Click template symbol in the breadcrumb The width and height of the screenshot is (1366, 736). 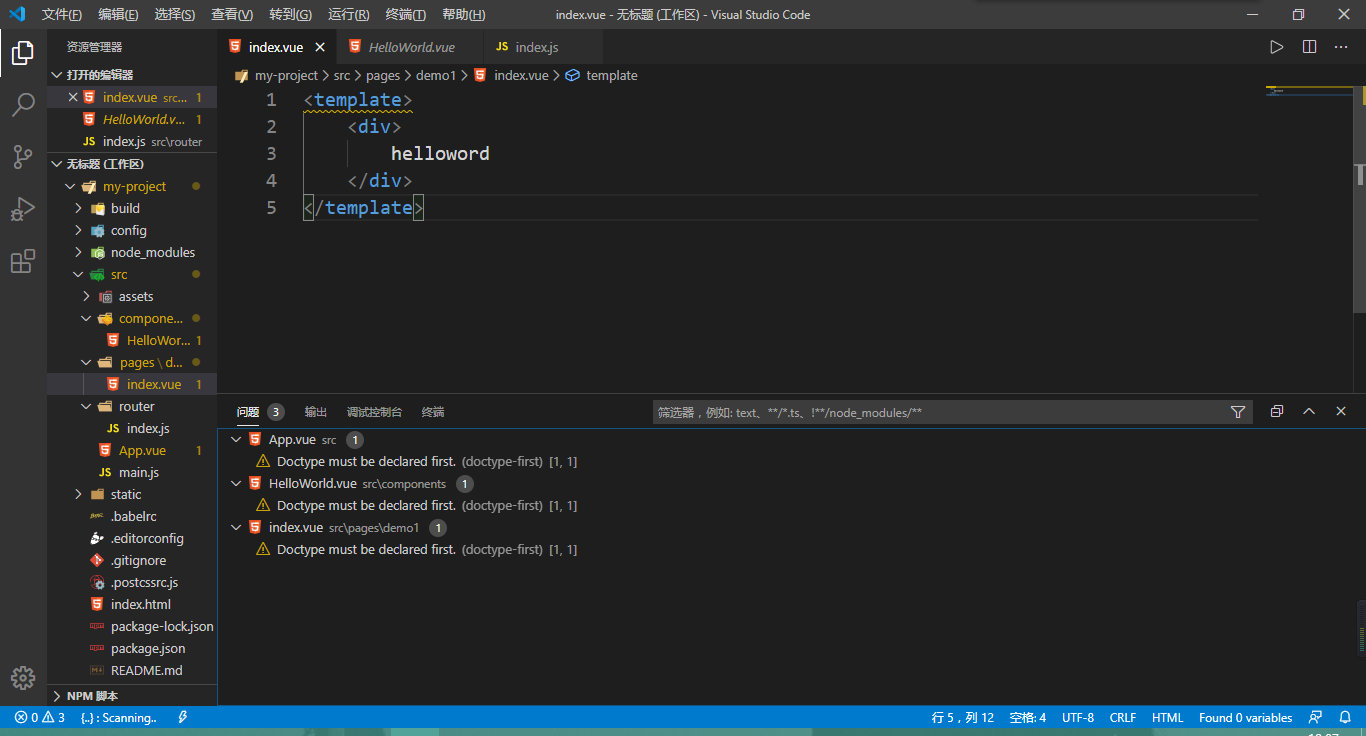click(611, 75)
